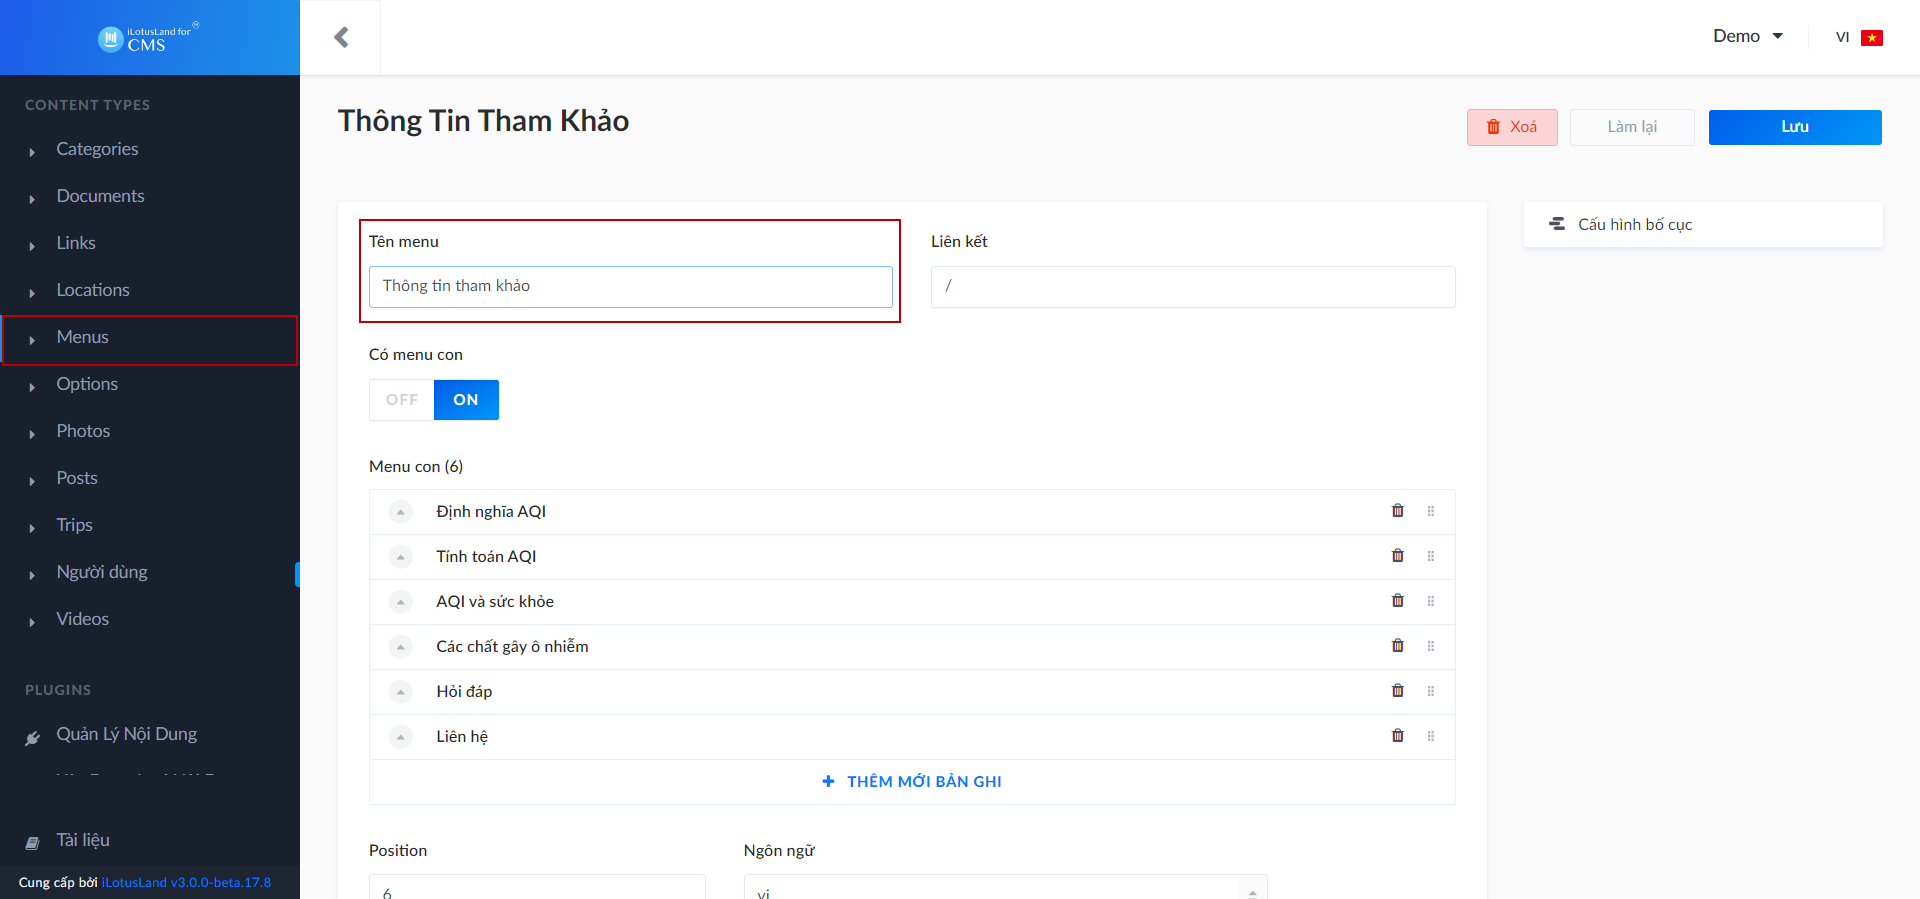Switch language using VI selector

(1859, 37)
